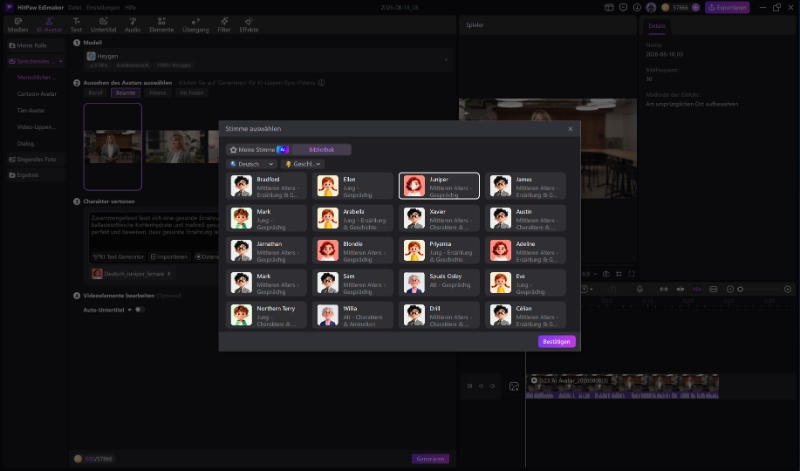Screen dimensions: 800x471
Task: Switch to Bibliothek voice tab
Action: 321,150
